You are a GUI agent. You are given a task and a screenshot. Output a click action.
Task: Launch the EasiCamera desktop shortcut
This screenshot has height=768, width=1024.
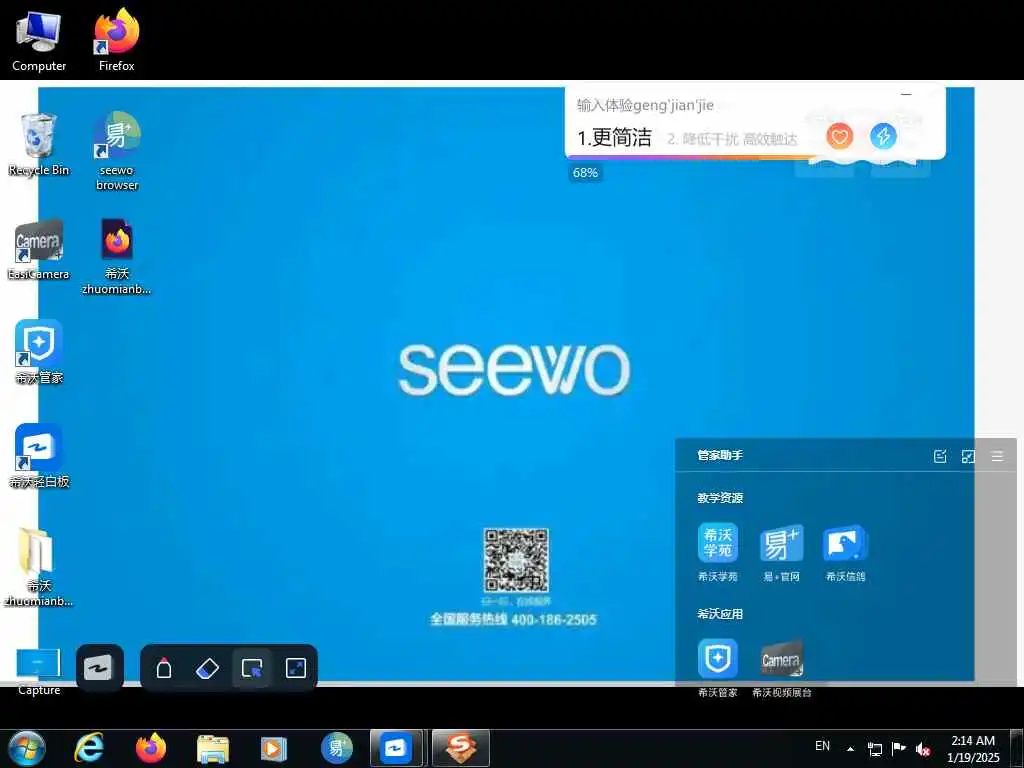click(x=39, y=249)
